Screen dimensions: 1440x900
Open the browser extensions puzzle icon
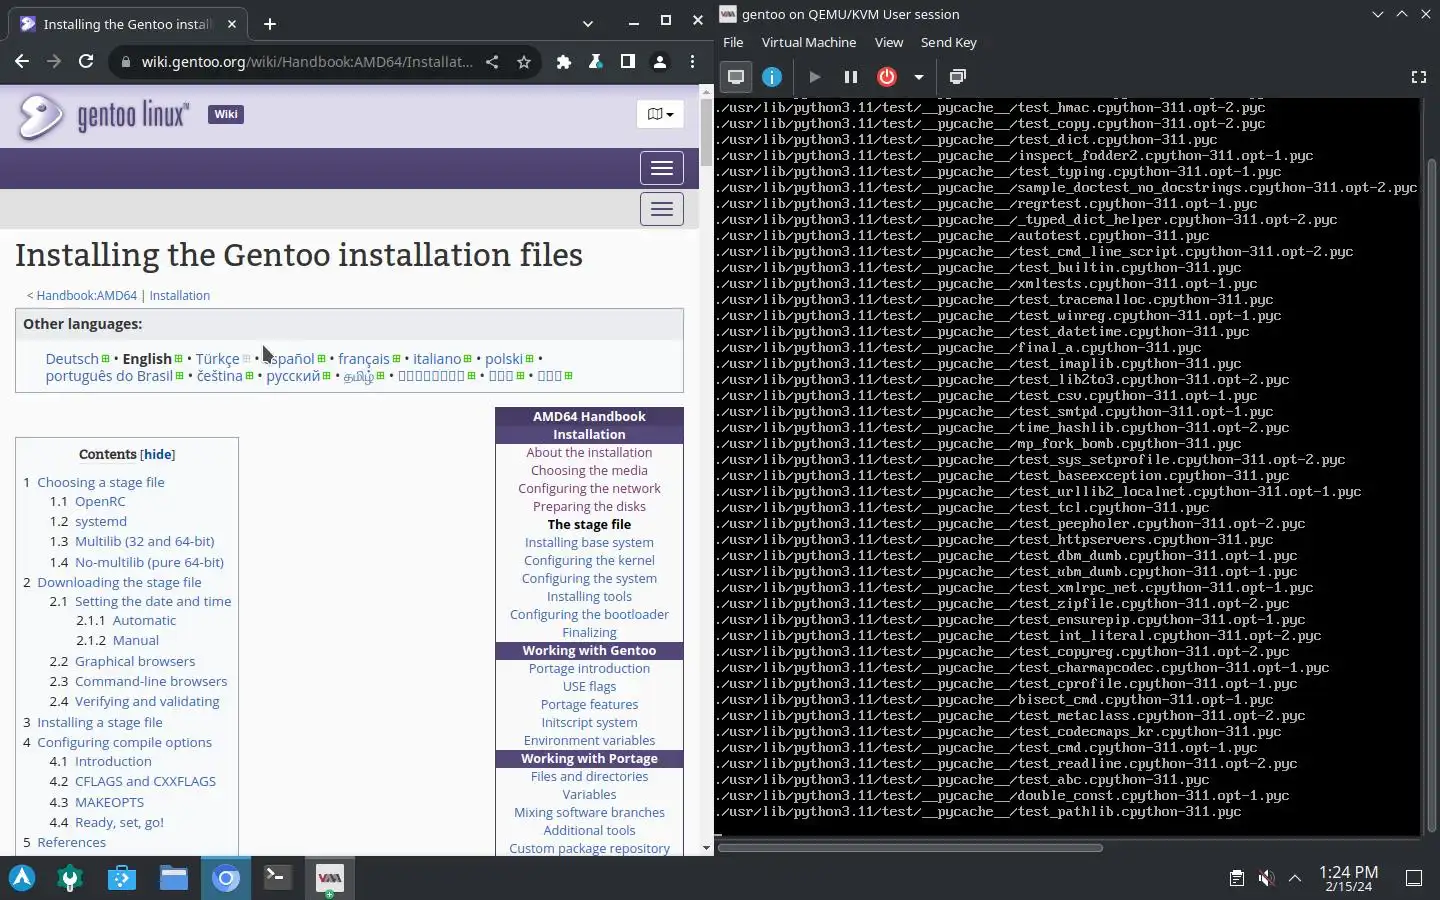tap(564, 62)
